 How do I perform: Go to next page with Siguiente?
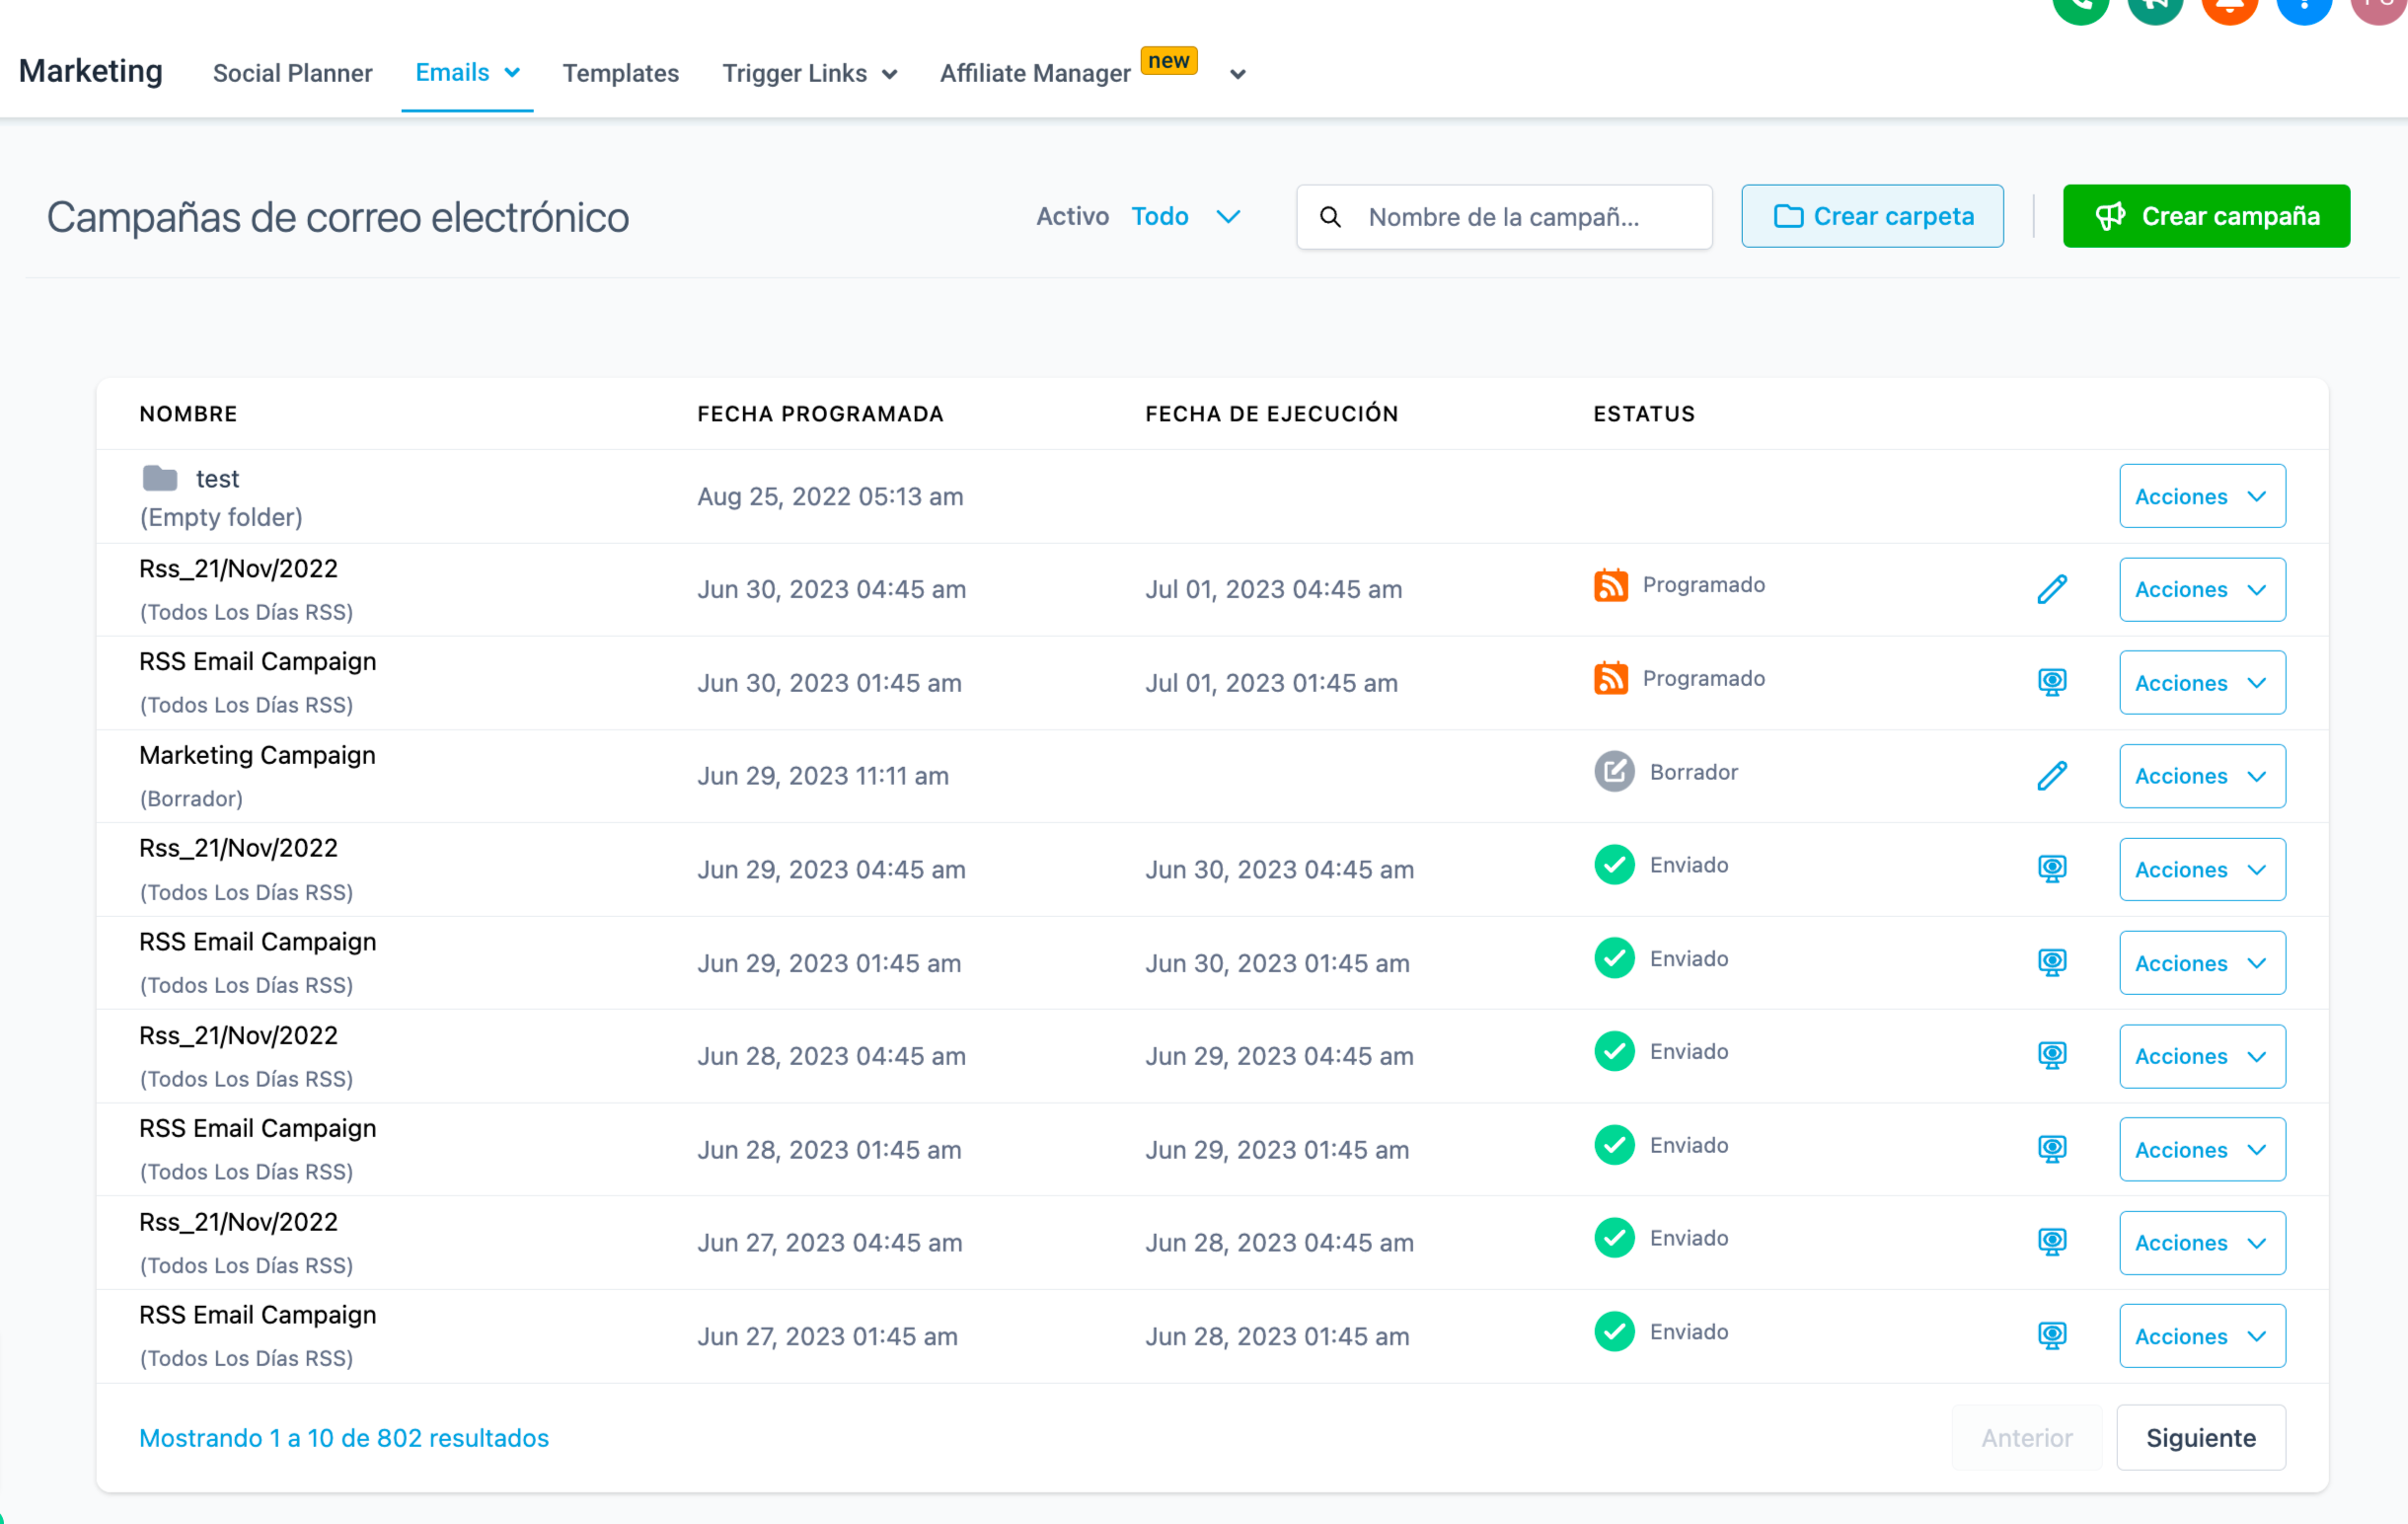(x=2200, y=1437)
